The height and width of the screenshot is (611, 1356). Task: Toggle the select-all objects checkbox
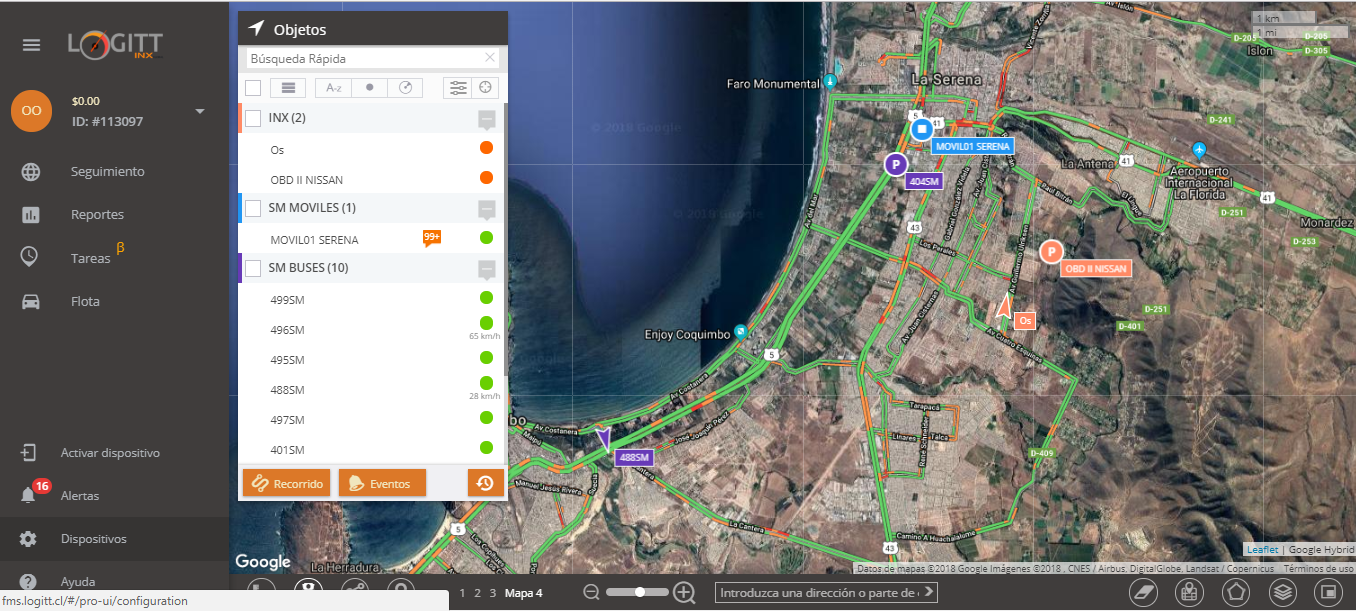click(x=253, y=88)
